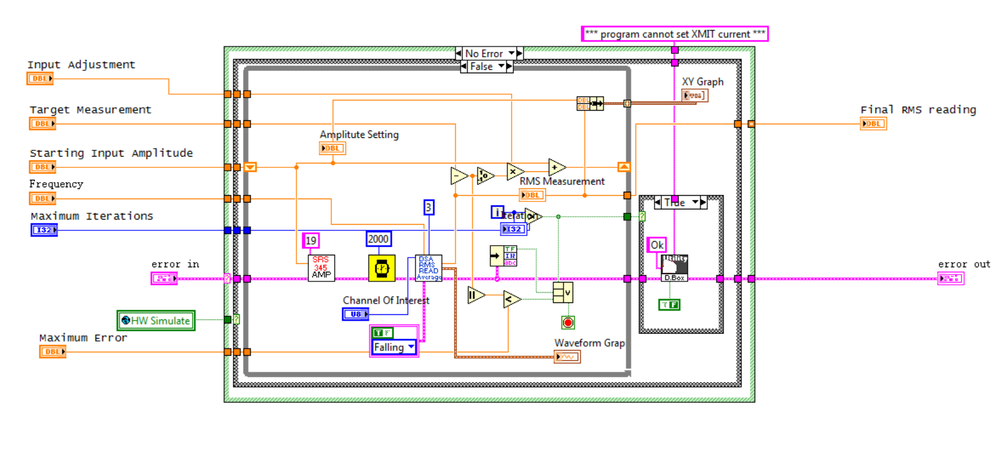Click the 2000 wait time constant

378,239
